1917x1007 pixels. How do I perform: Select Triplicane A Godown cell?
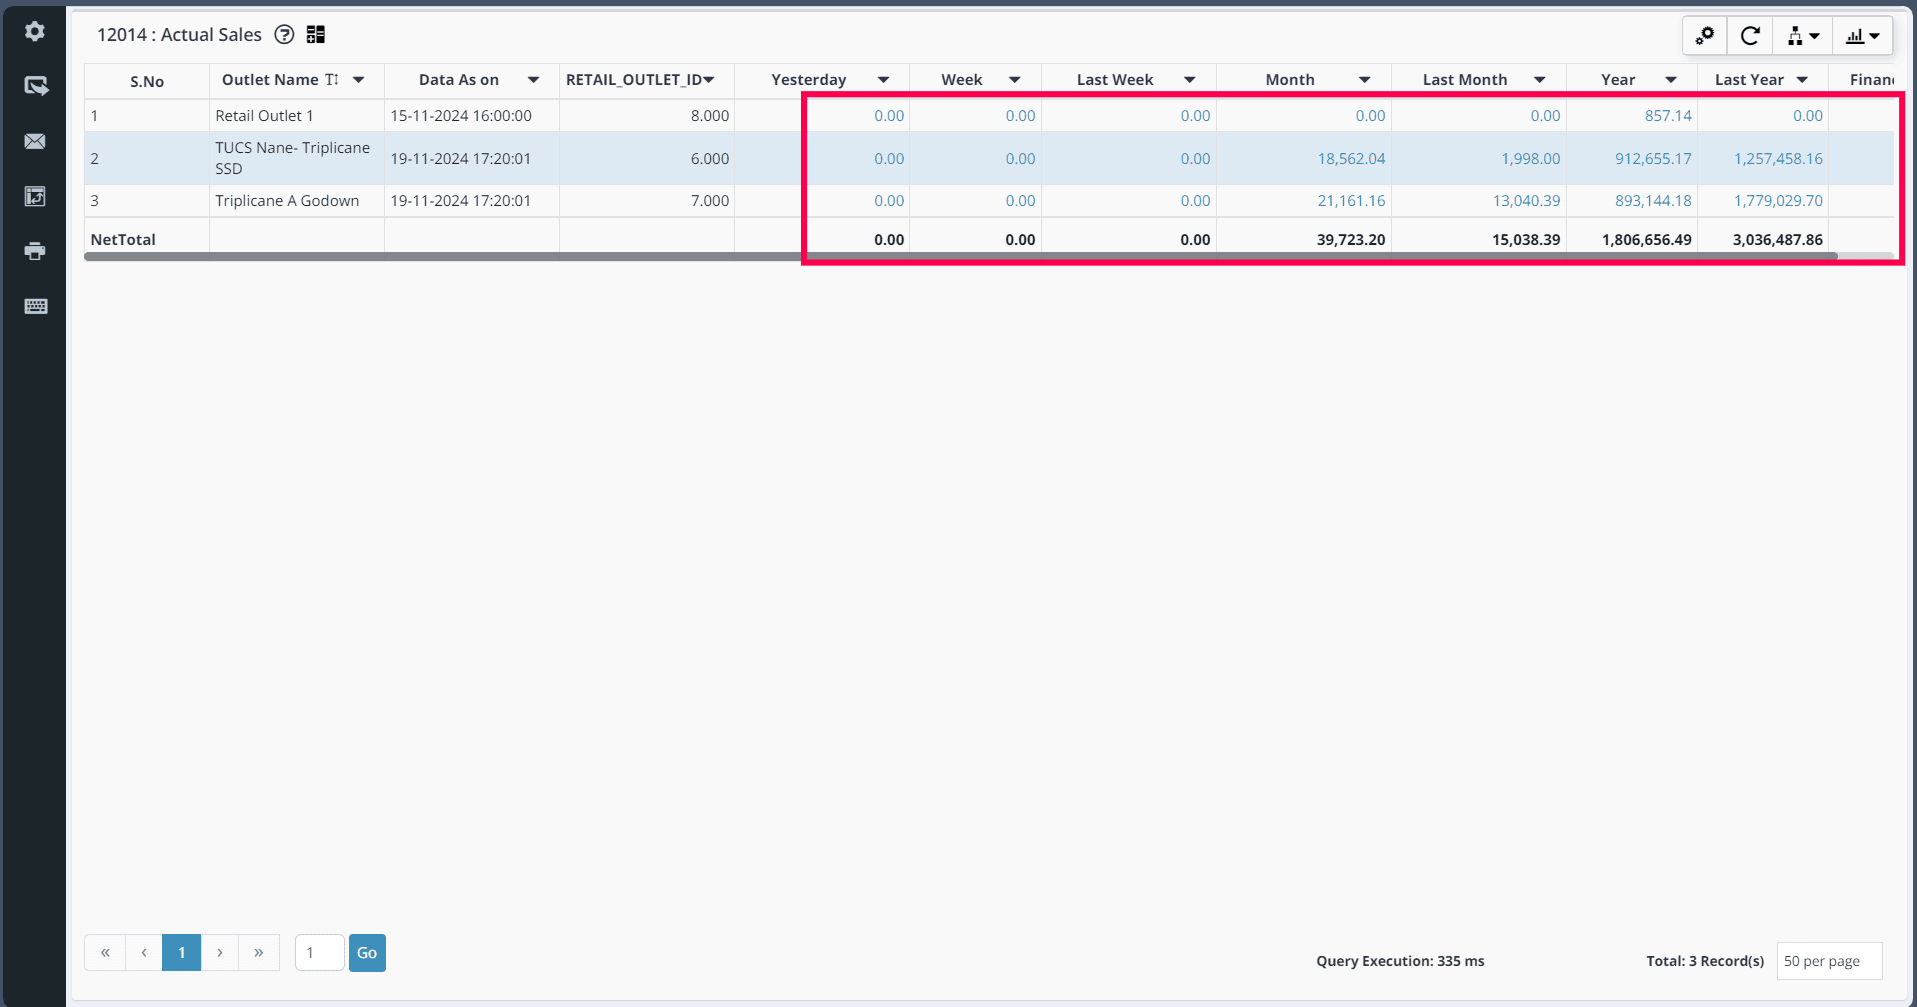coord(297,201)
